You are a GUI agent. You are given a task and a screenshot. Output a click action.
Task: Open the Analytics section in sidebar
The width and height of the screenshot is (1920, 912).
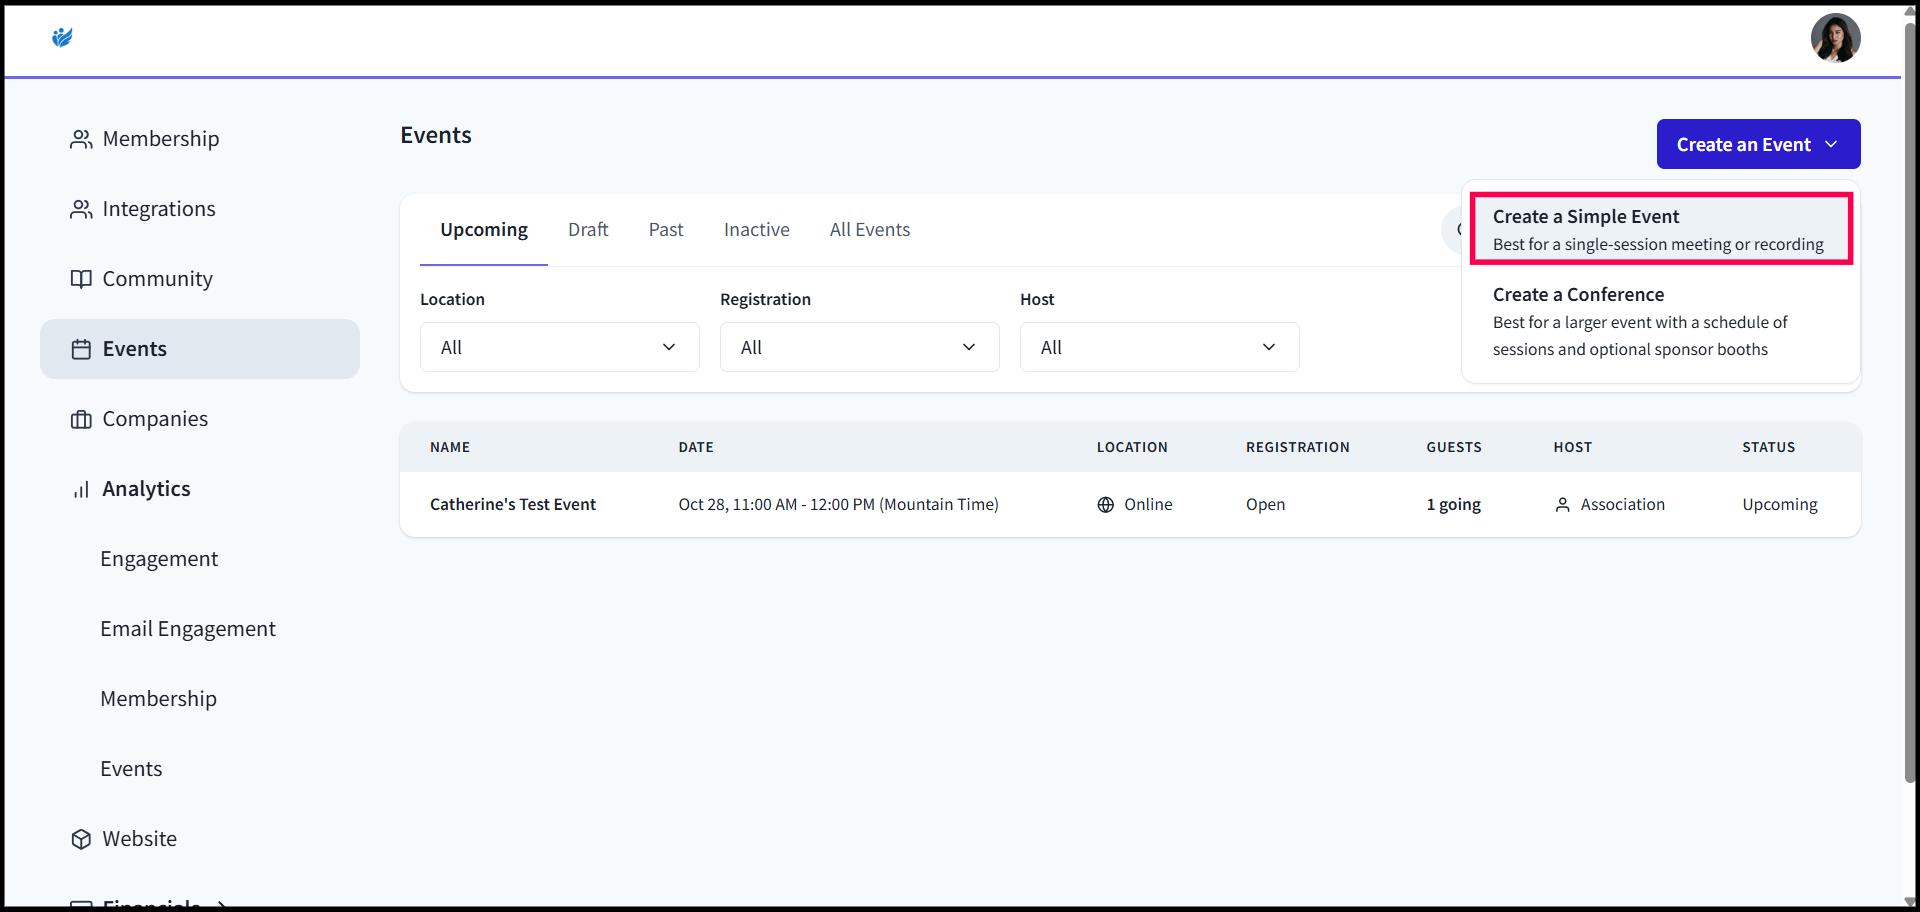[200, 489]
